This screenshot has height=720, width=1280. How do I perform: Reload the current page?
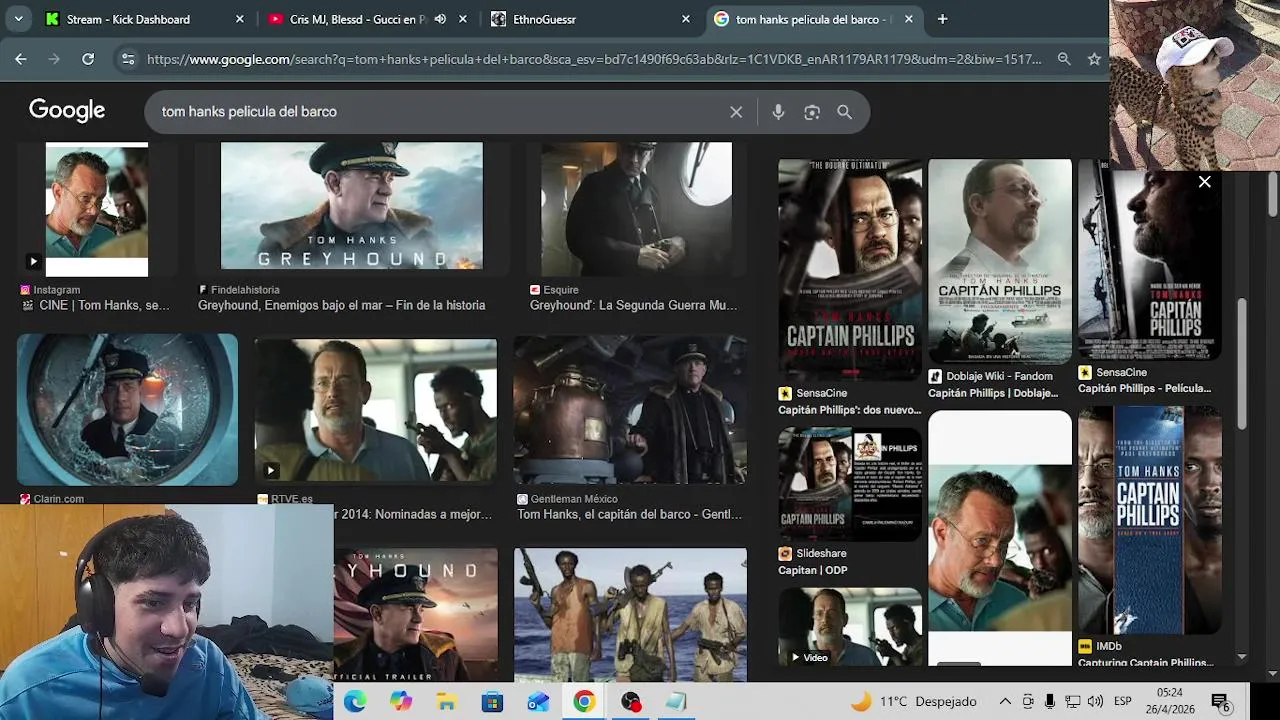tap(88, 59)
